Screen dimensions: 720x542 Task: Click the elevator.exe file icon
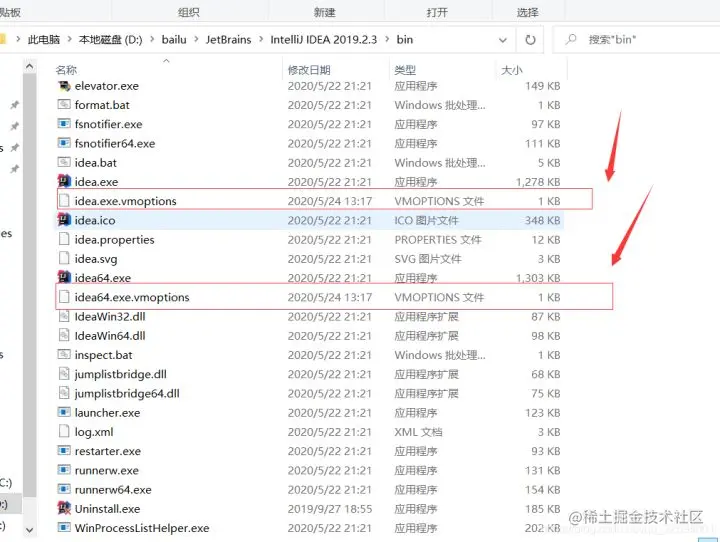pyautogui.click(x=64, y=86)
